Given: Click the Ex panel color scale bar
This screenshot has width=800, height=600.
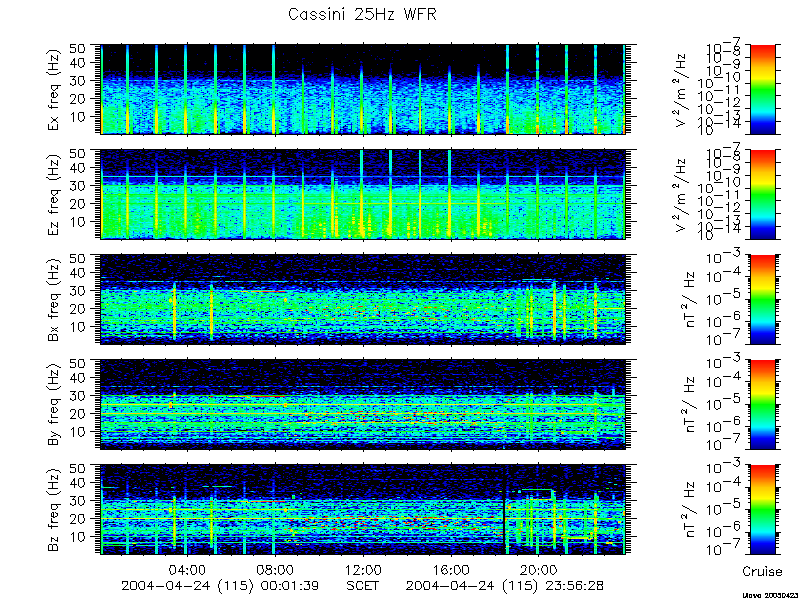Looking at the screenshot, I should pos(762,89).
